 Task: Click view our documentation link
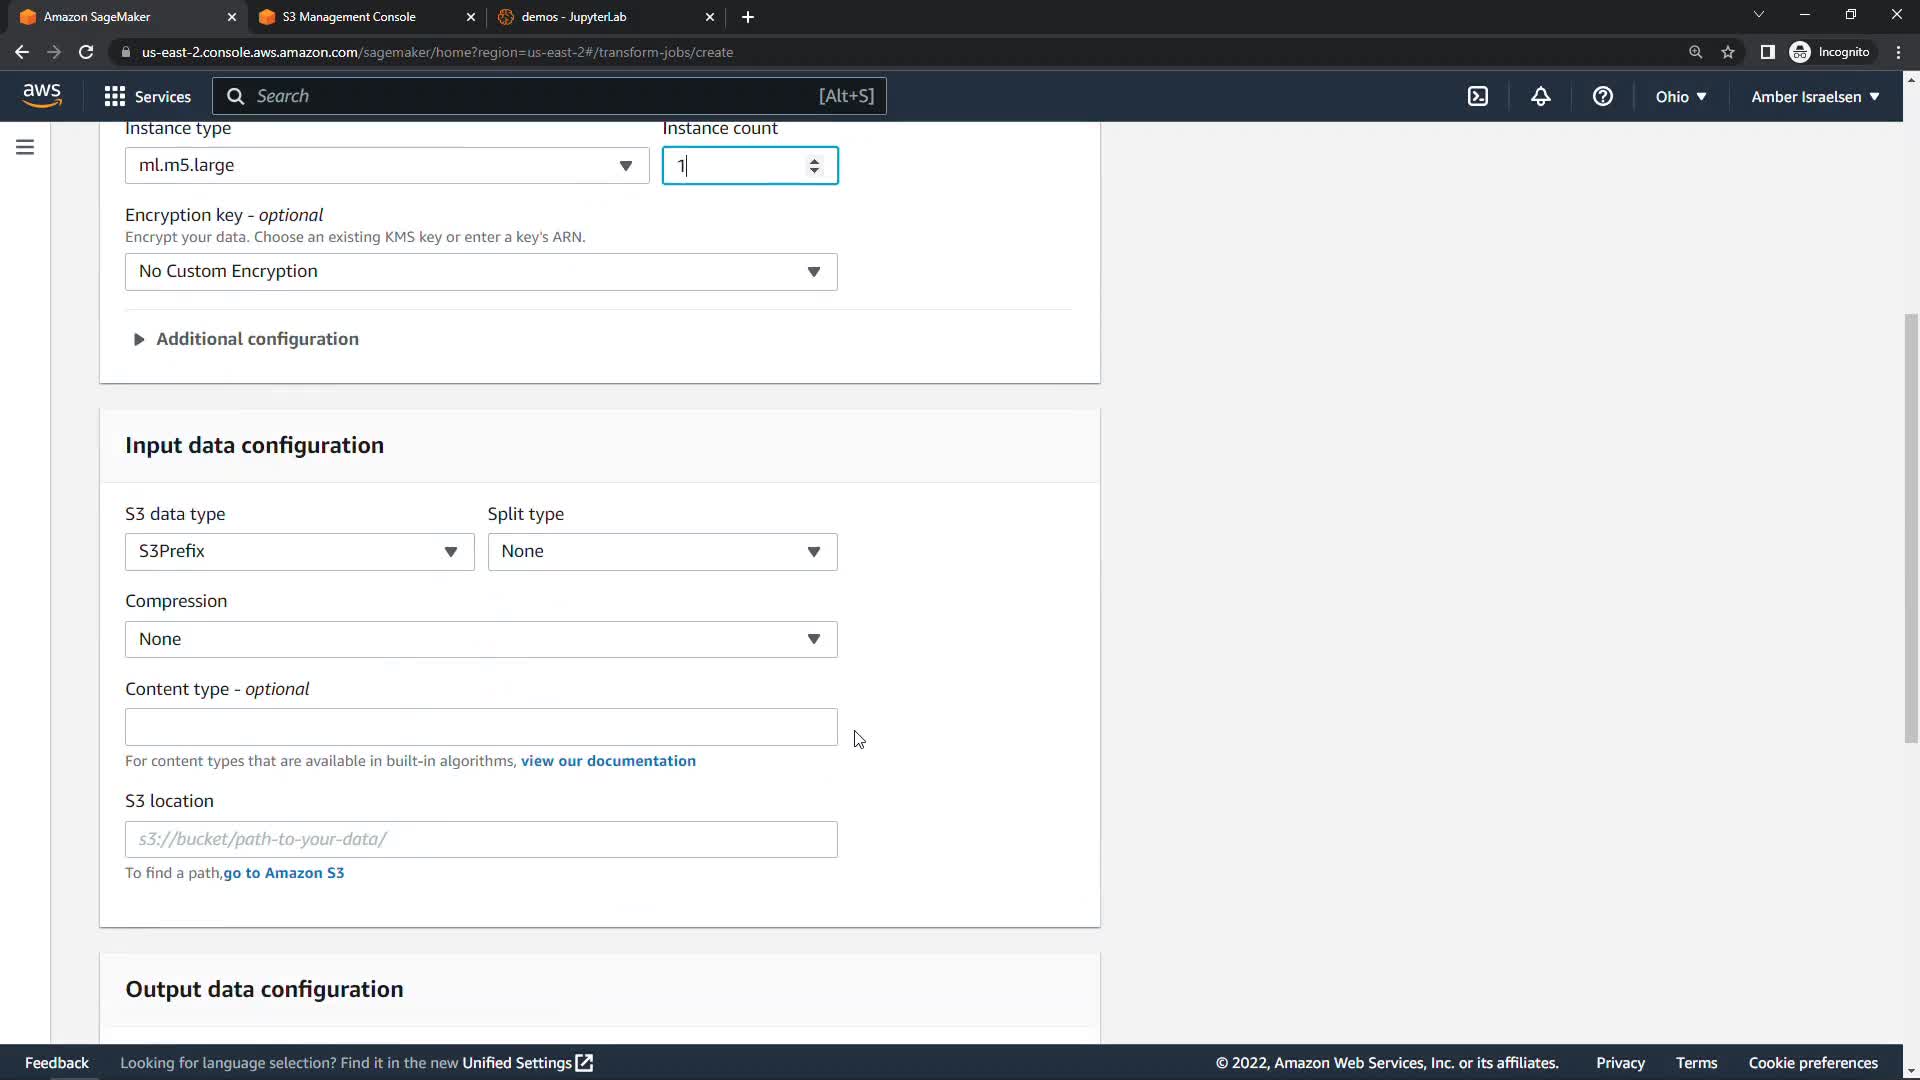608,761
